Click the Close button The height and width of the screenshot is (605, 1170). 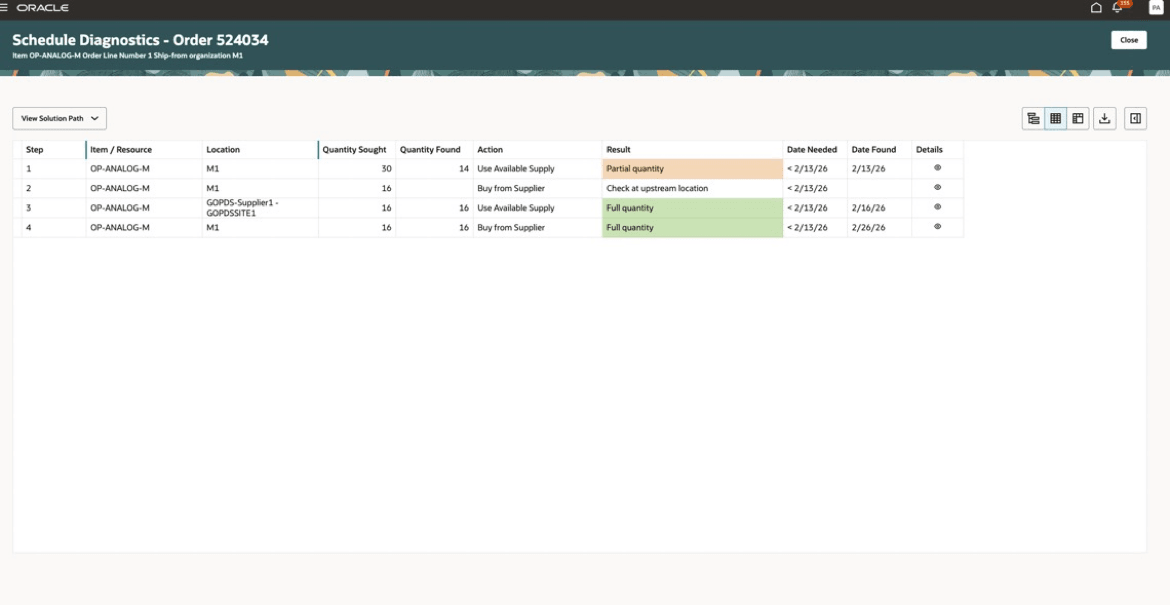pos(1130,40)
